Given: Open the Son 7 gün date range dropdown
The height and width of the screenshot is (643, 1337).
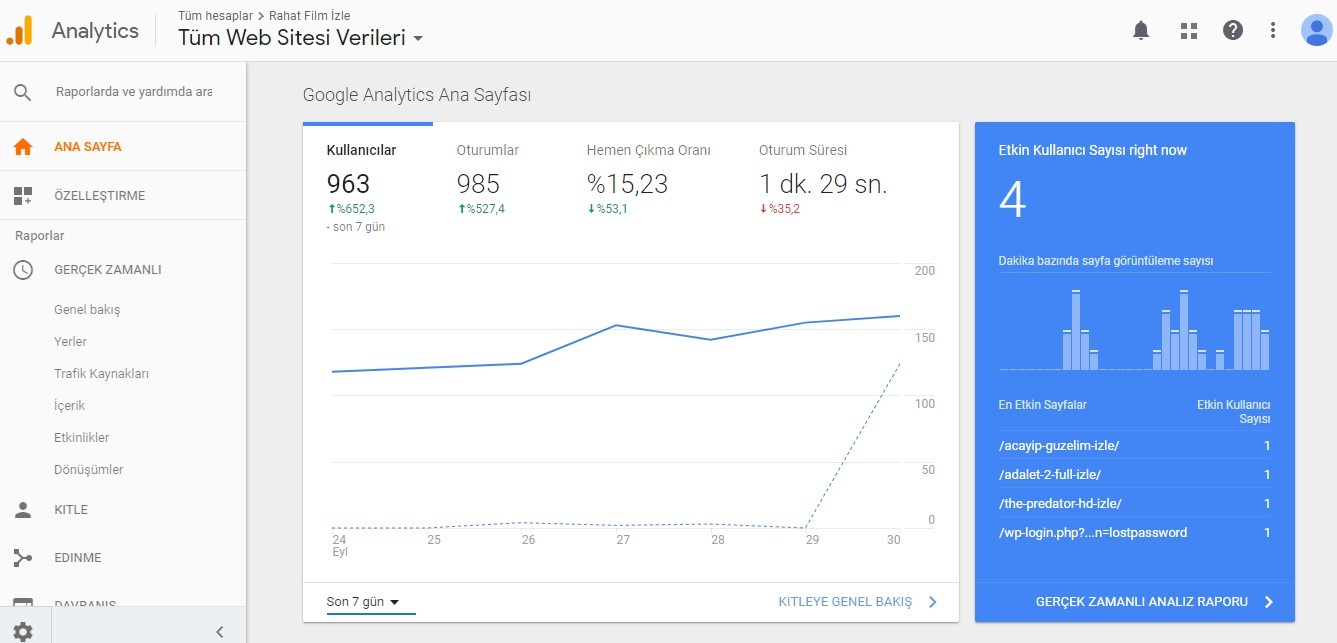Looking at the screenshot, I should pos(363,602).
